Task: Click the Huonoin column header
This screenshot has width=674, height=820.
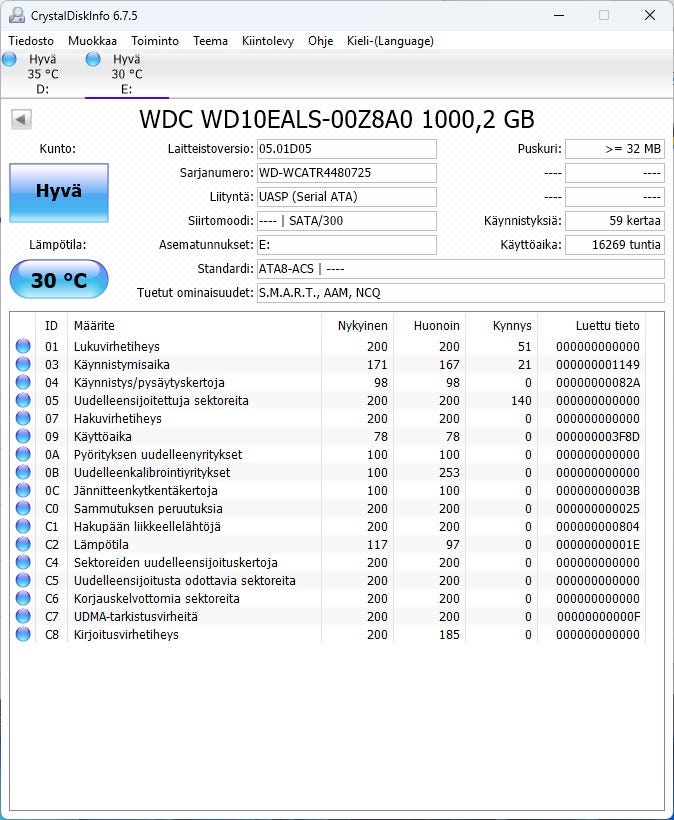Action: pyautogui.click(x=429, y=325)
